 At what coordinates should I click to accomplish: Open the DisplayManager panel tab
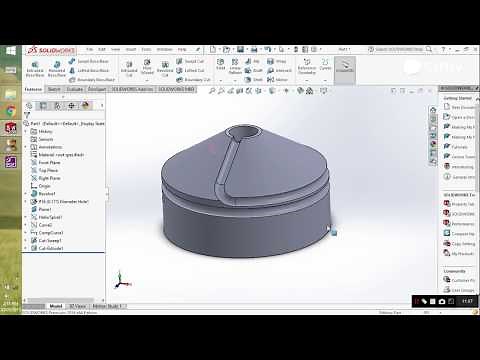click(85, 106)
